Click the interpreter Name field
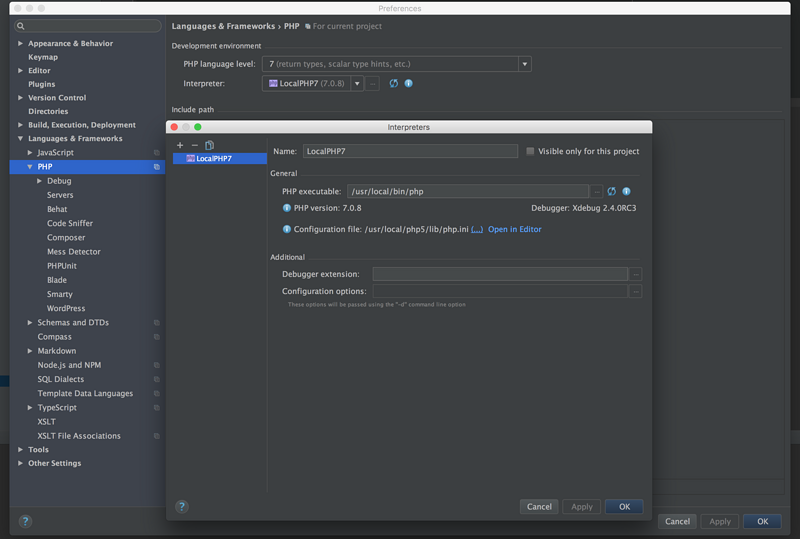This screenshot has width=800, height=539. click(410, 151)
